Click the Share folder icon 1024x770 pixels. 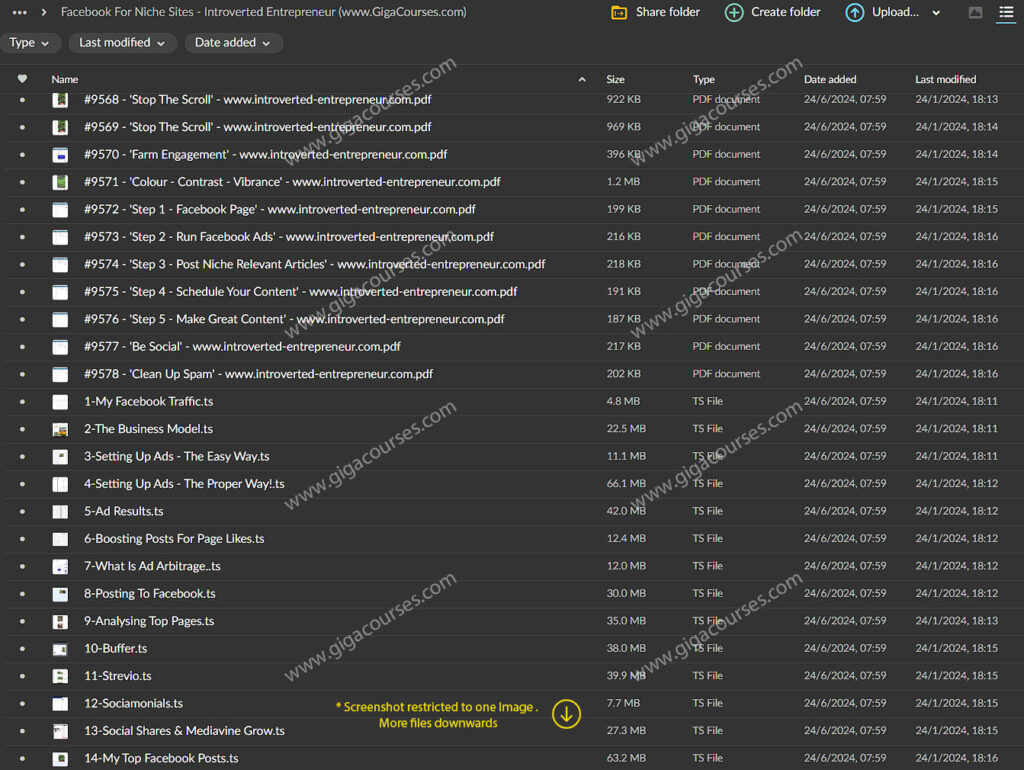point(620,13)
